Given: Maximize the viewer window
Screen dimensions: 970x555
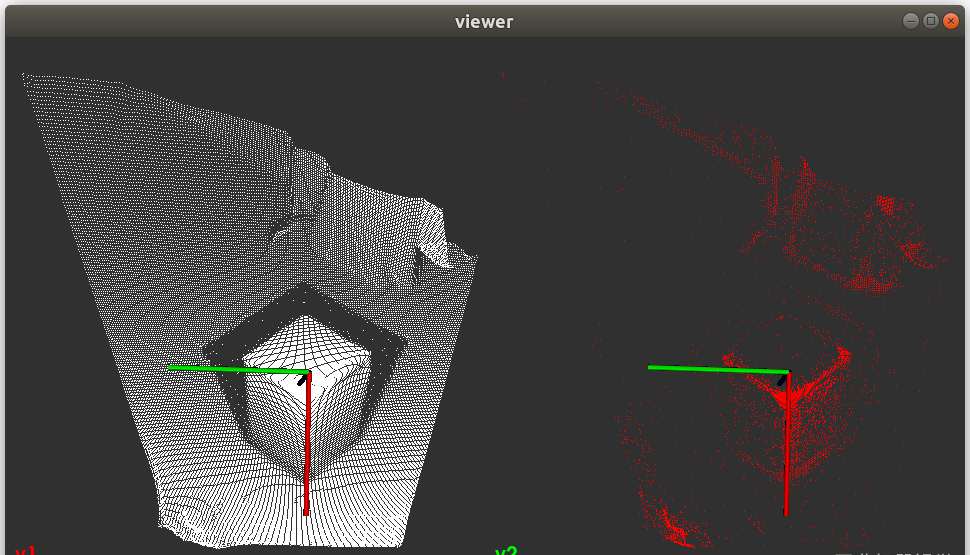Looking at the screenshot, I should point(930,21).
